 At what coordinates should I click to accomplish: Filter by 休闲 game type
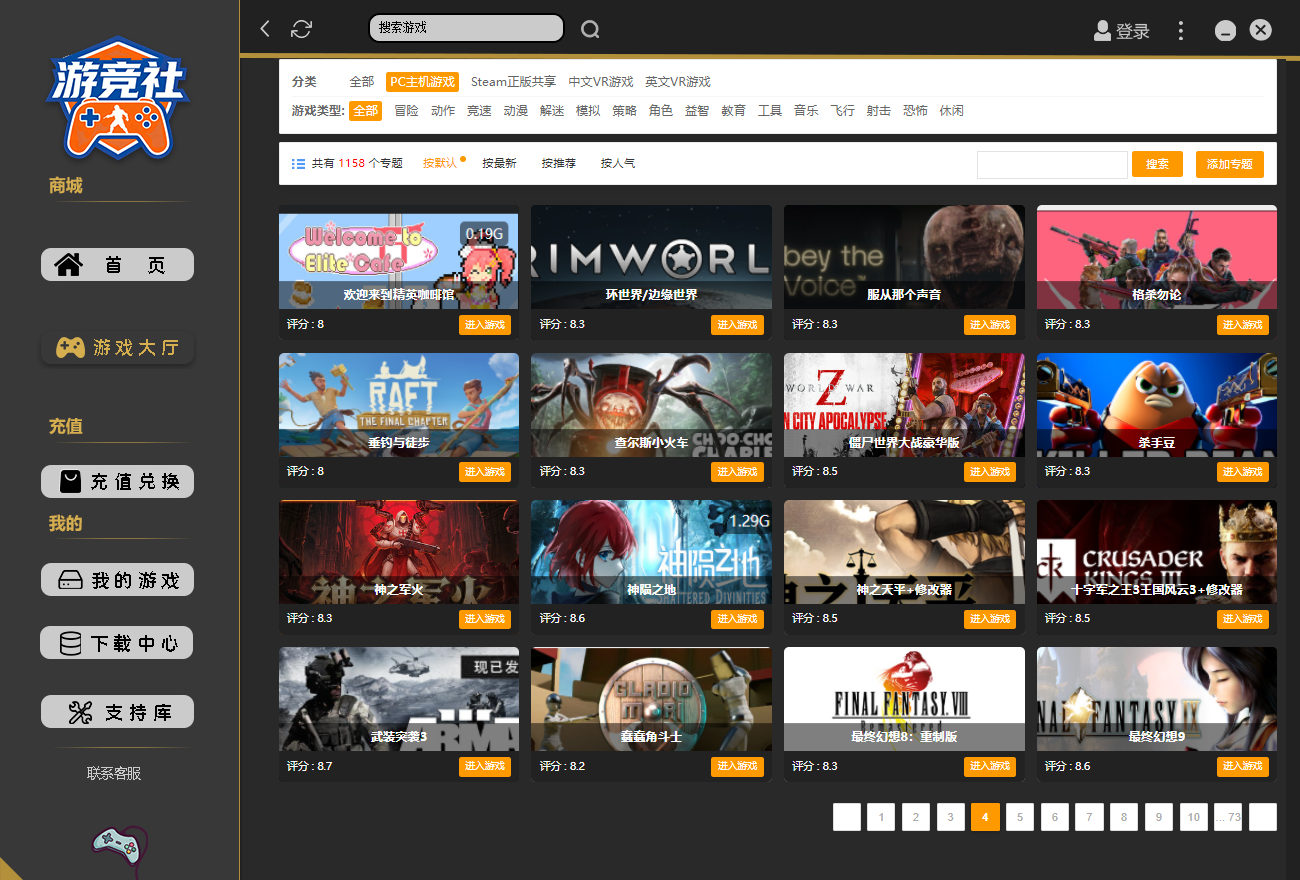tap(952, 111)
